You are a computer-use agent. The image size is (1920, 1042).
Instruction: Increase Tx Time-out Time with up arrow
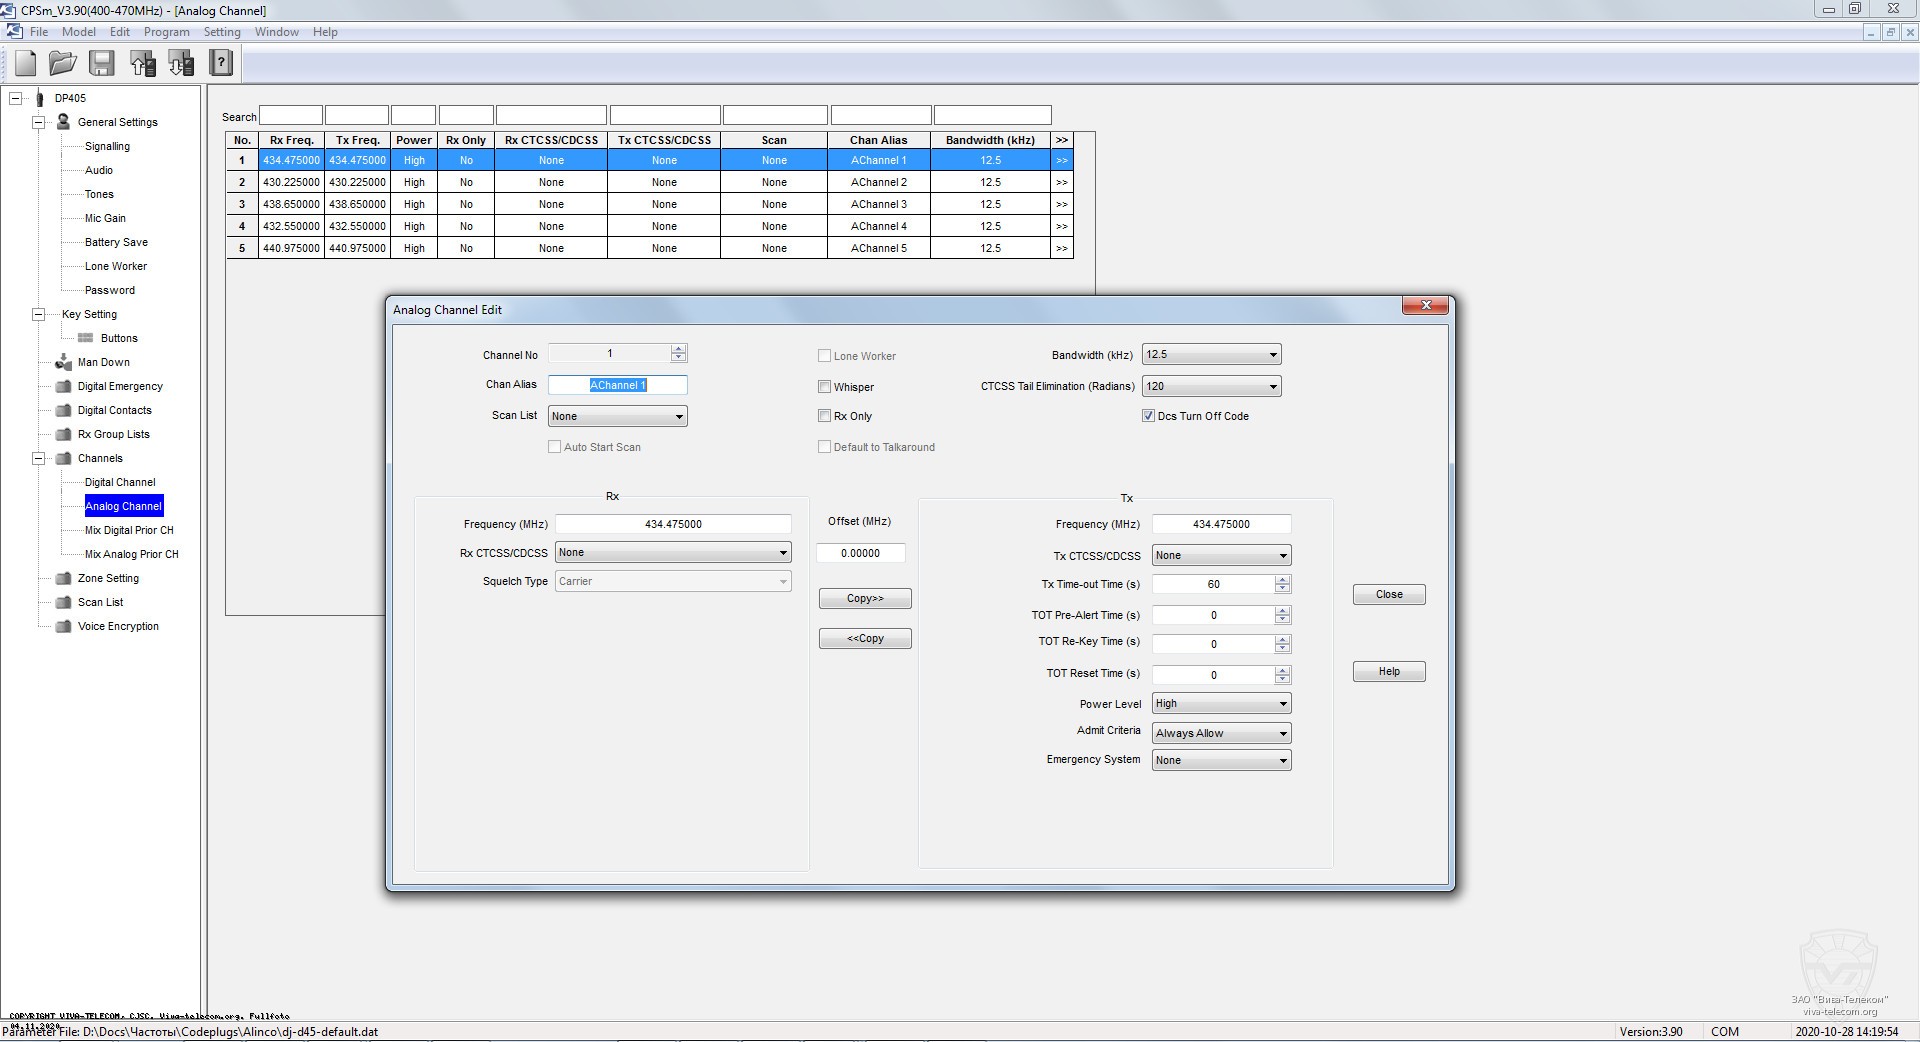coord(1283,580)
